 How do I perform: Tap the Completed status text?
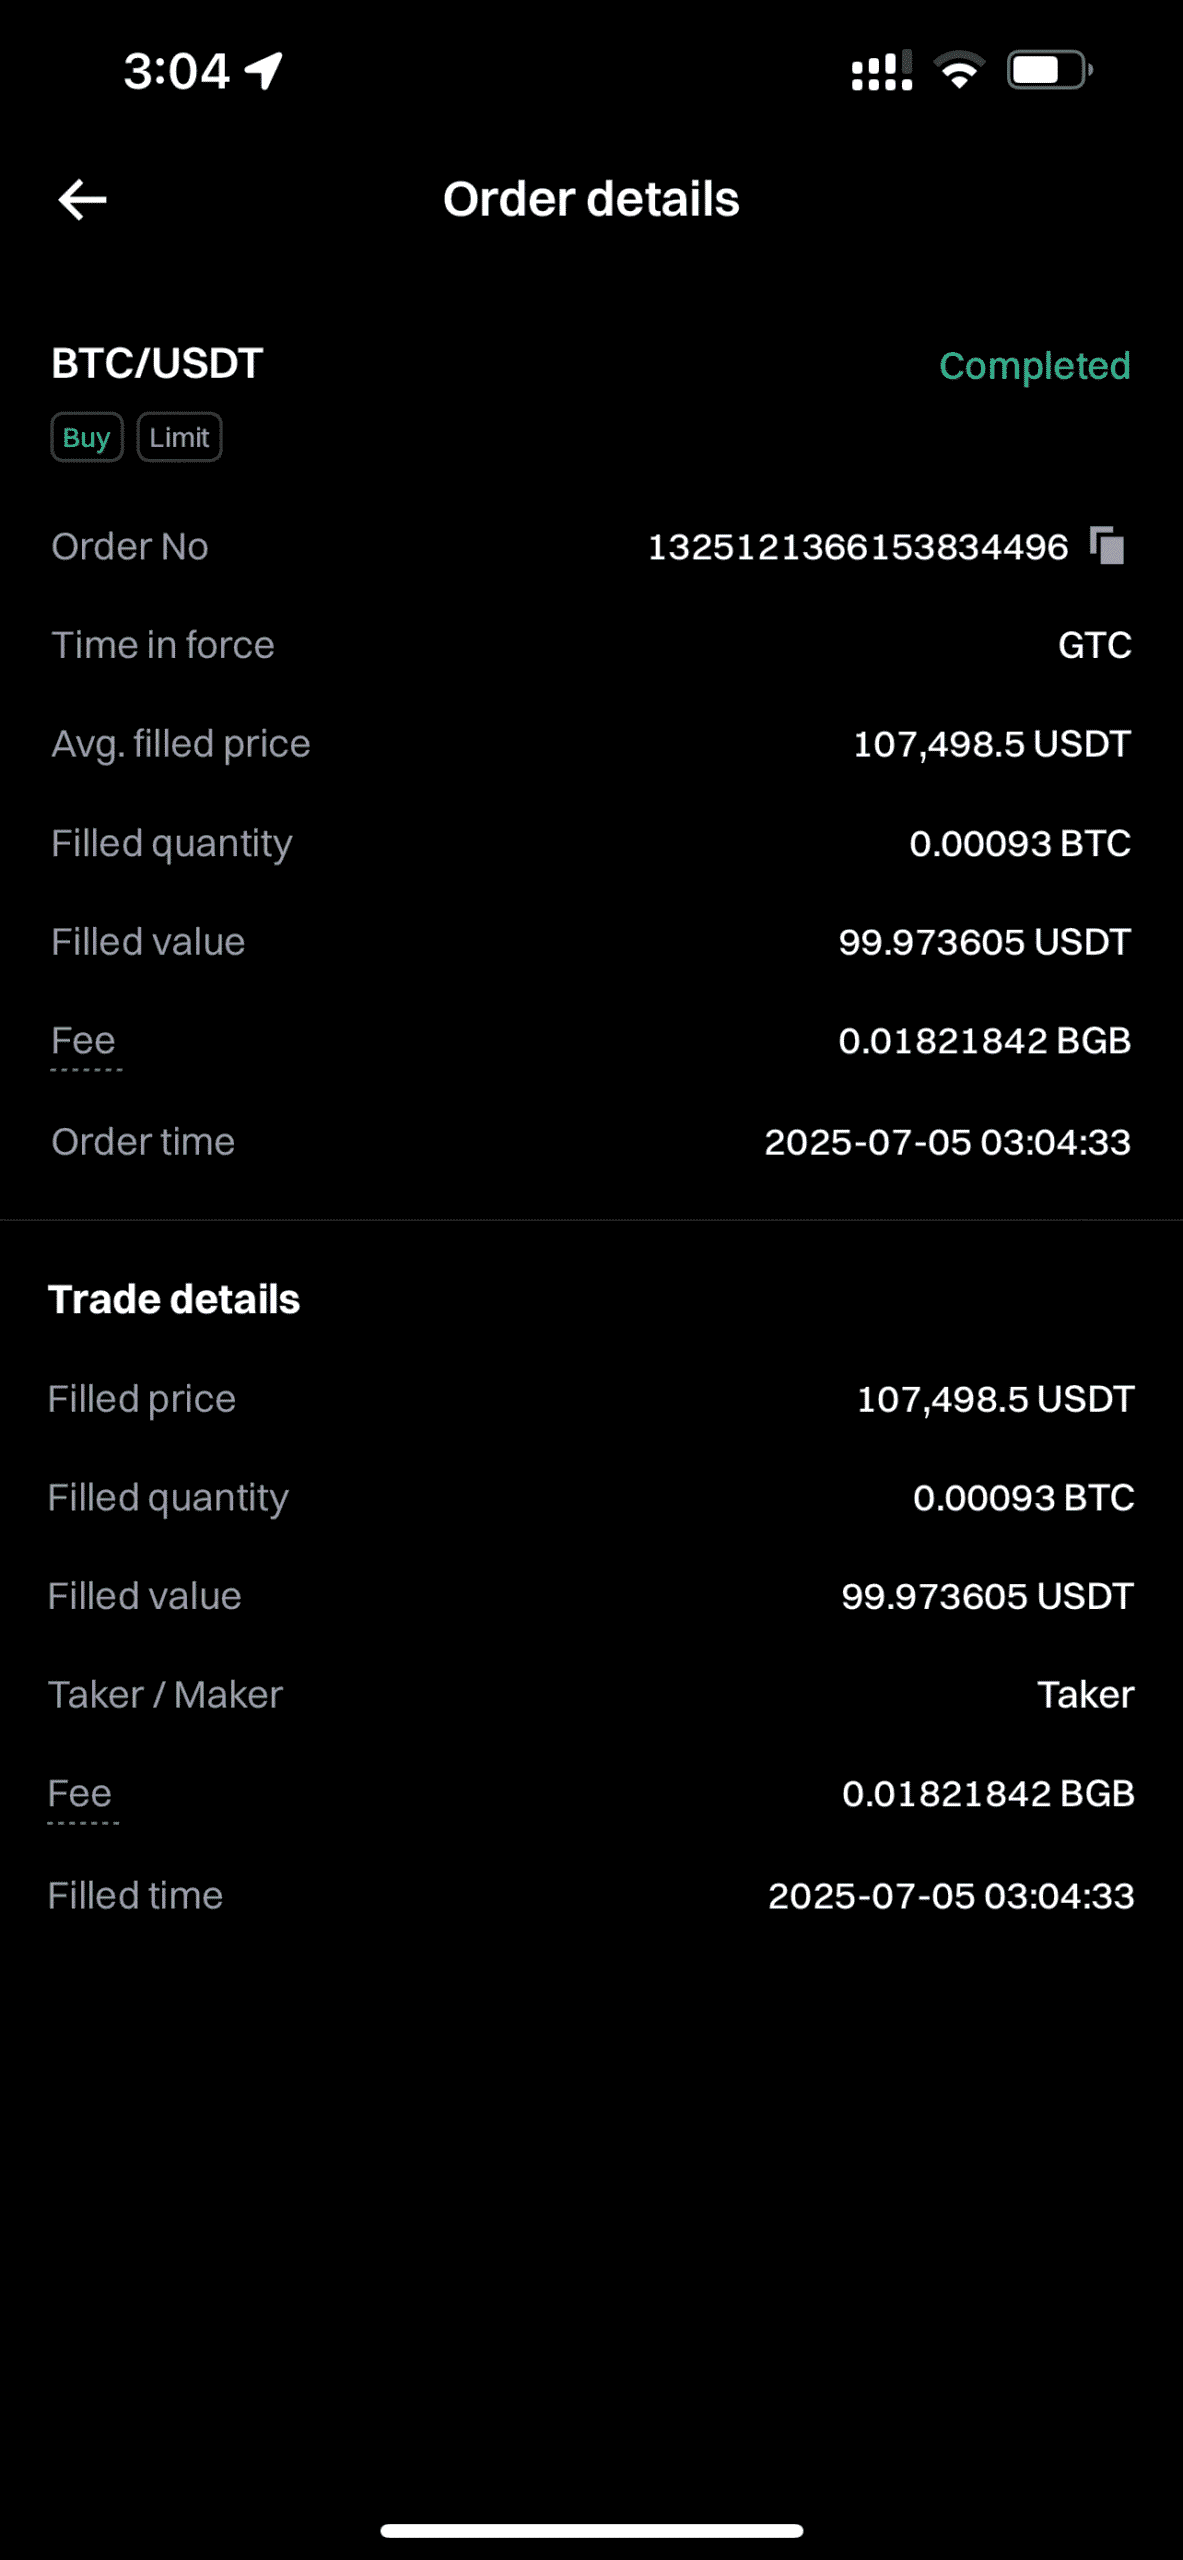[x=1034, y=366]
